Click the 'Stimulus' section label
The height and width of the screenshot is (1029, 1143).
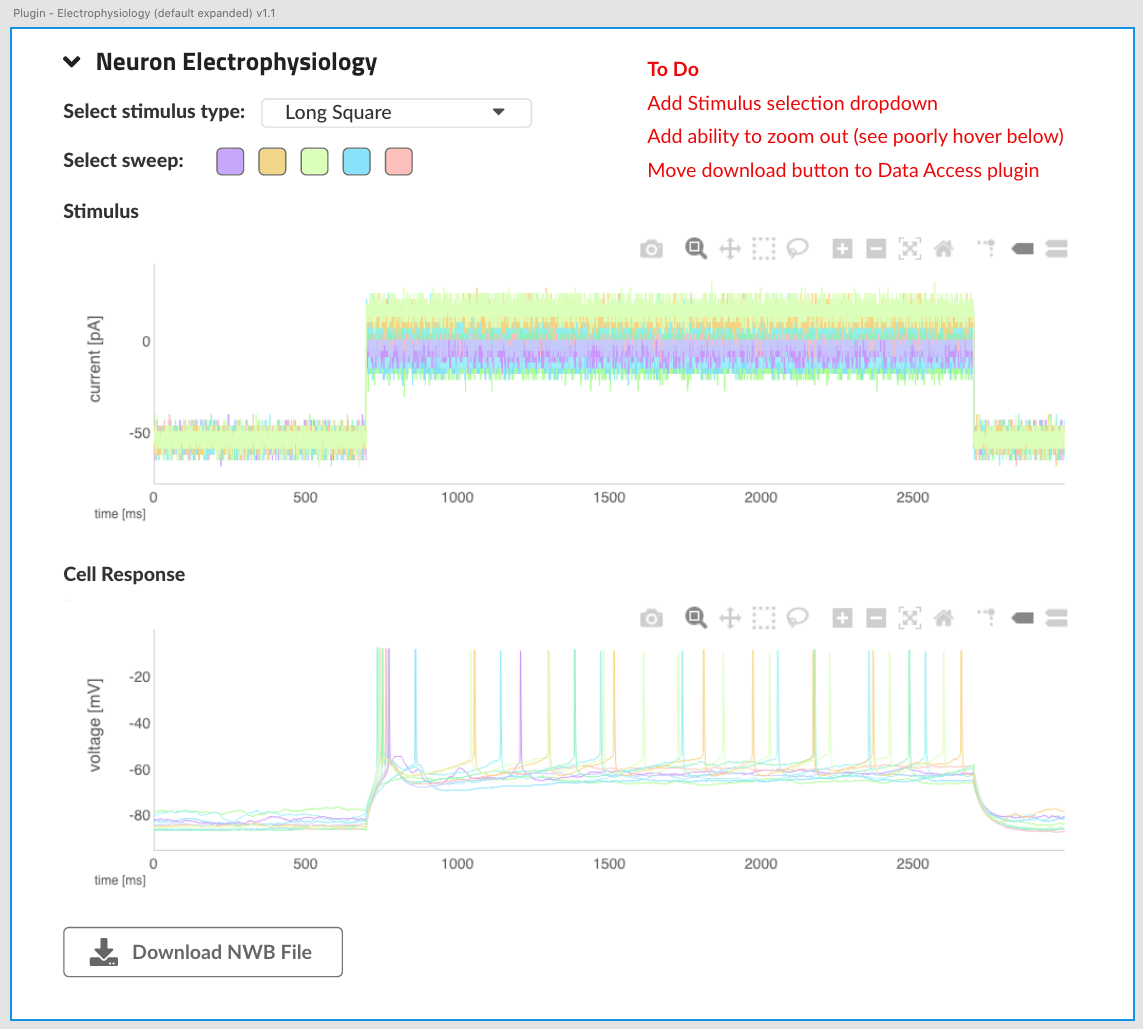101,211
